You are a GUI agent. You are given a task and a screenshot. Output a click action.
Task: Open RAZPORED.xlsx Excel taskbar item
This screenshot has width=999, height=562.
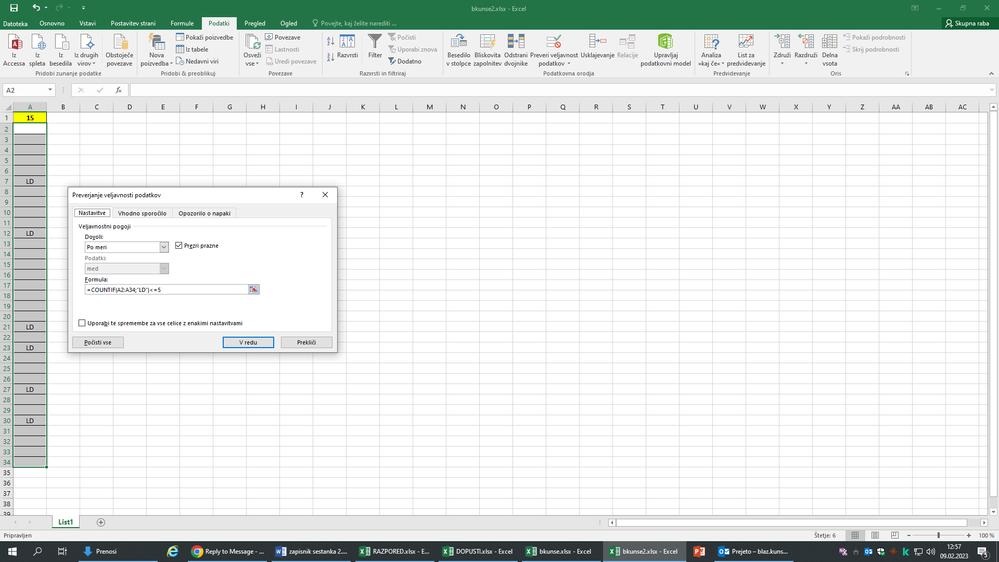pyautogui.click(x=394, y=551)
